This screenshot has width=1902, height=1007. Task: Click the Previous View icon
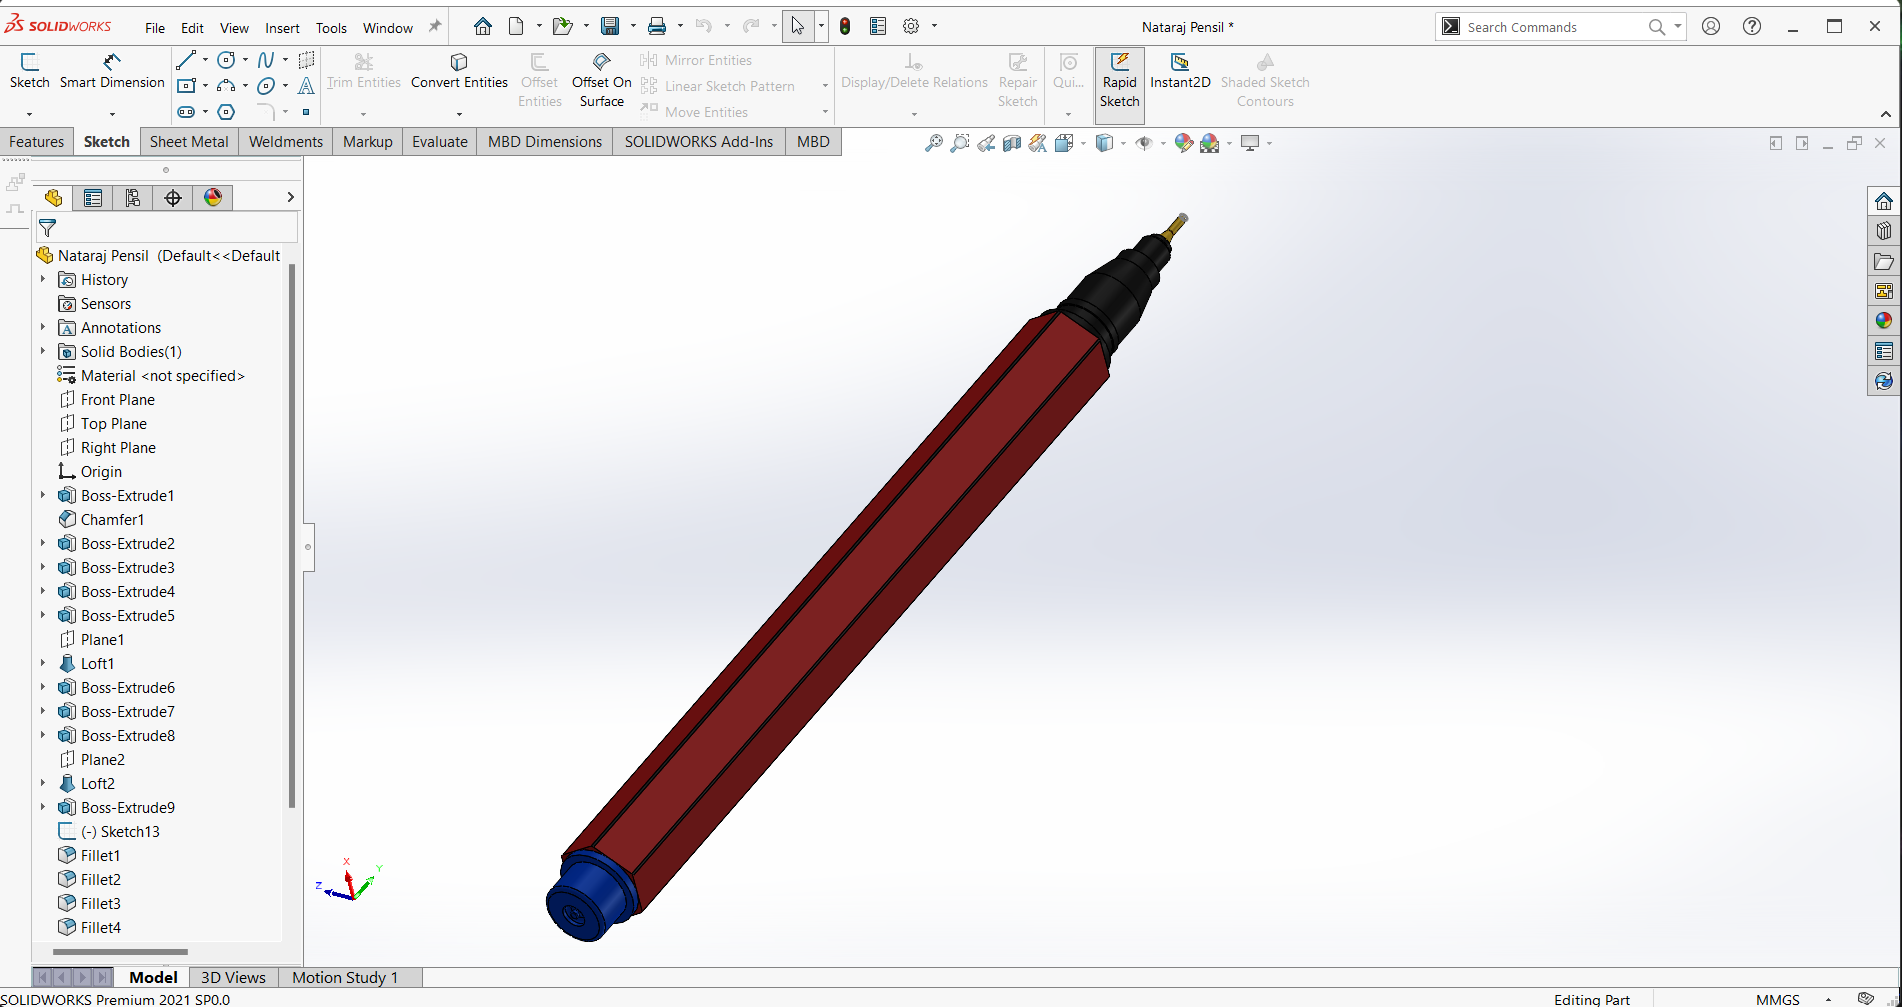986,143
